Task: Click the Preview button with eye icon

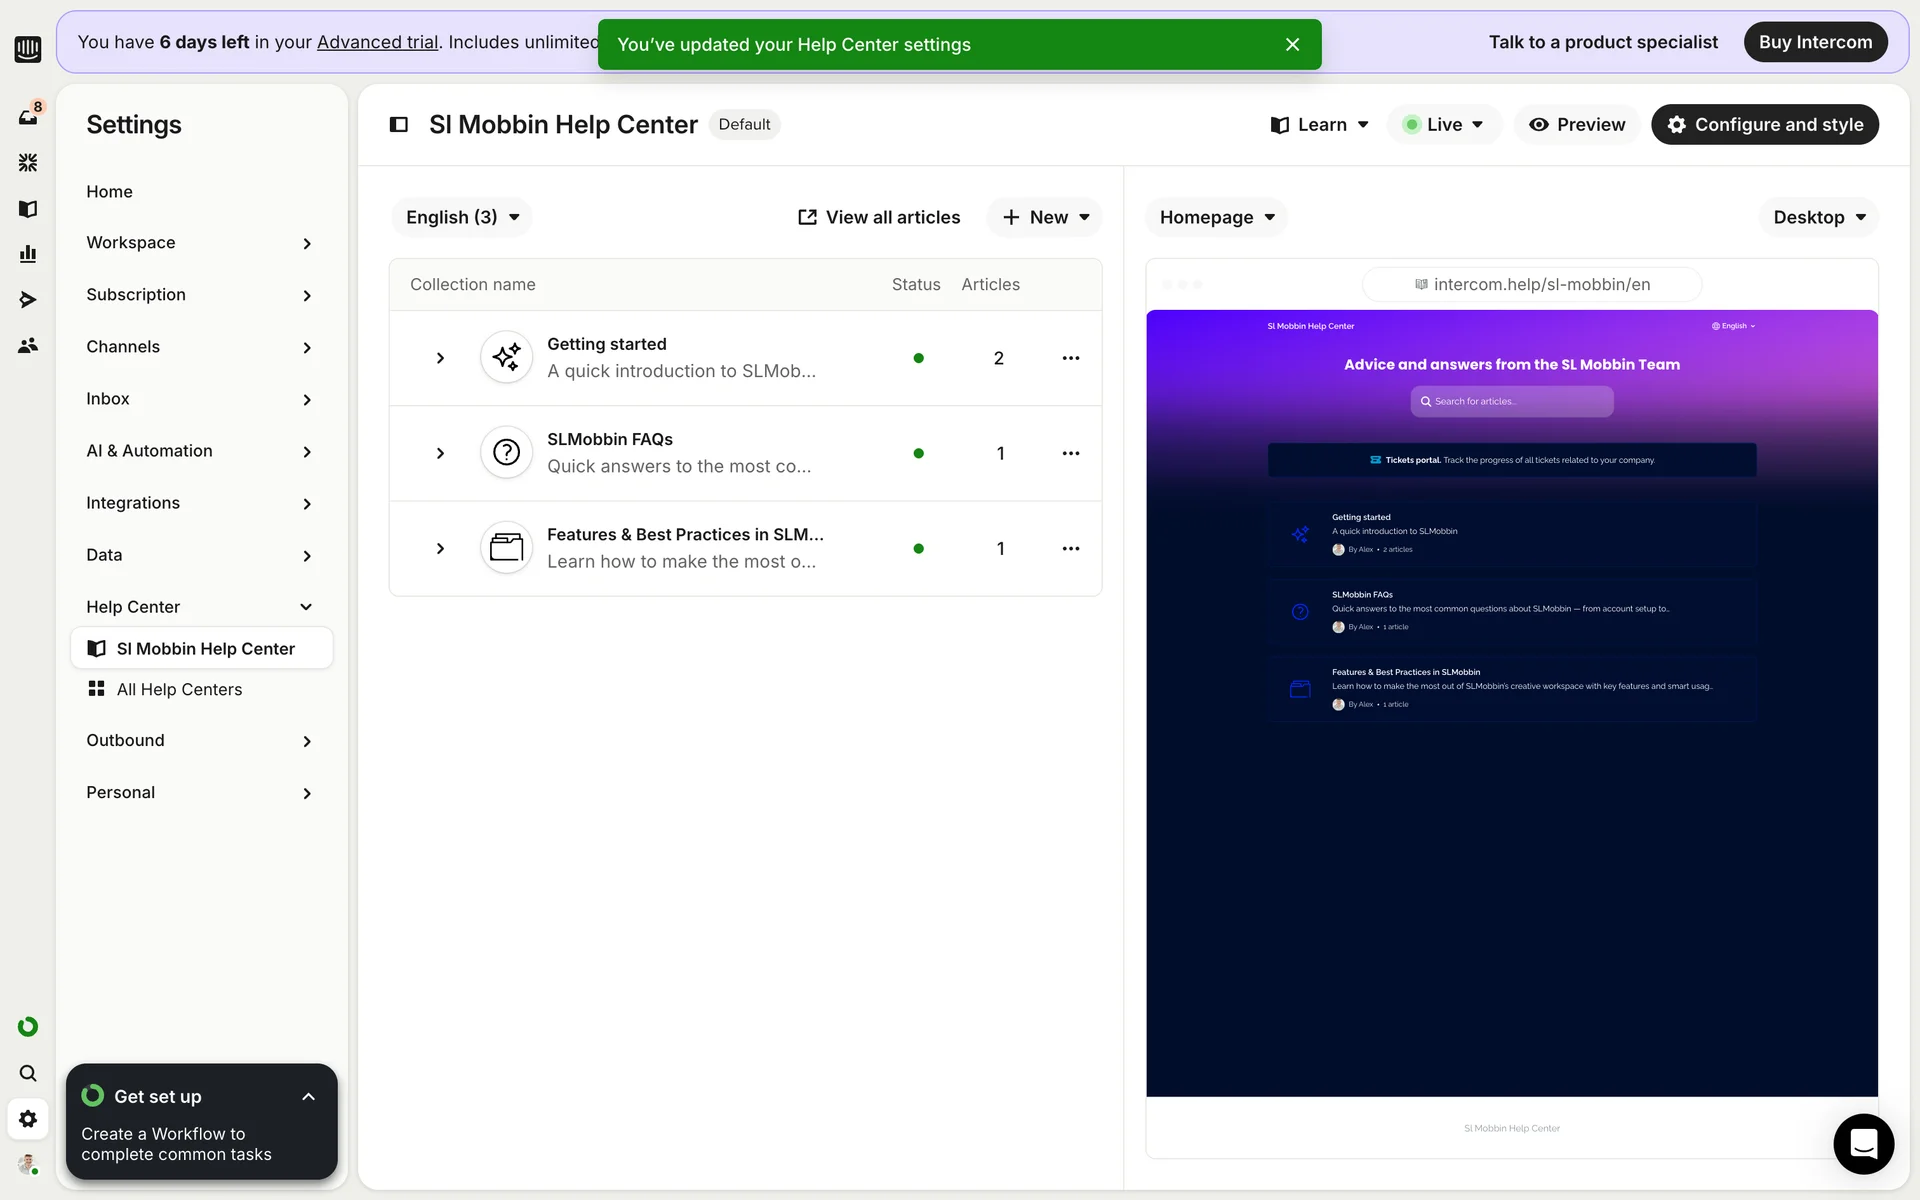Action: pos(1576,125)
